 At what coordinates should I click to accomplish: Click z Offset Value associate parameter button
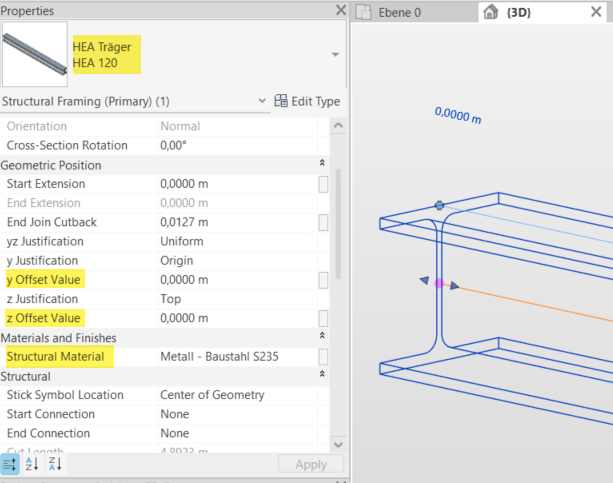[323, 318]
